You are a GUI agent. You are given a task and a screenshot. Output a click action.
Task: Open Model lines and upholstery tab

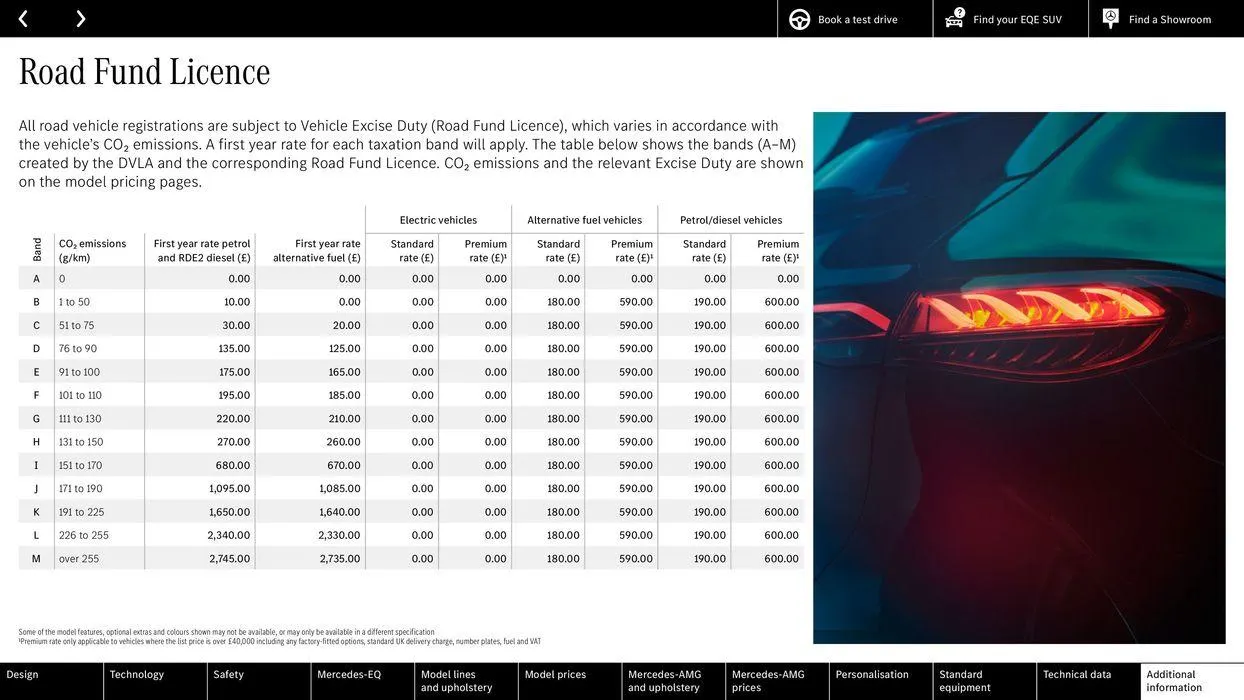point(466,681)
